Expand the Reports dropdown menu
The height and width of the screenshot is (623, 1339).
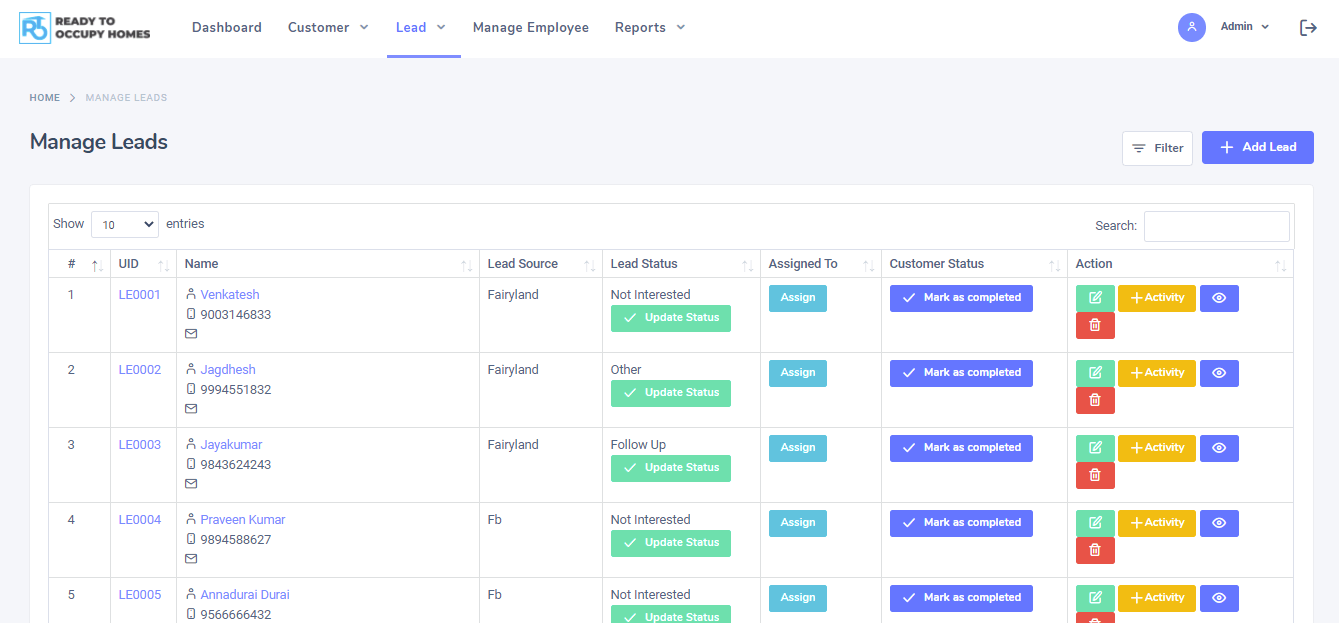pos(650,28)
